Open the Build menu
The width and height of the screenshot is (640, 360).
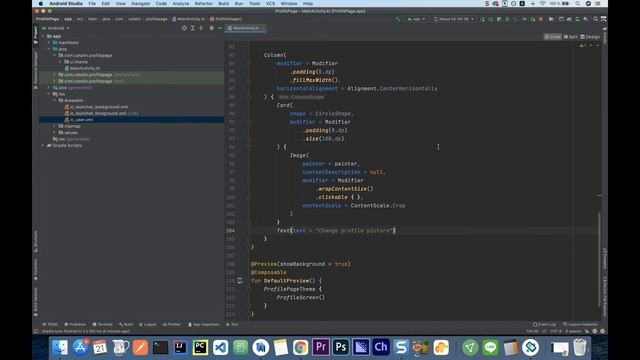tap(224, 3)
